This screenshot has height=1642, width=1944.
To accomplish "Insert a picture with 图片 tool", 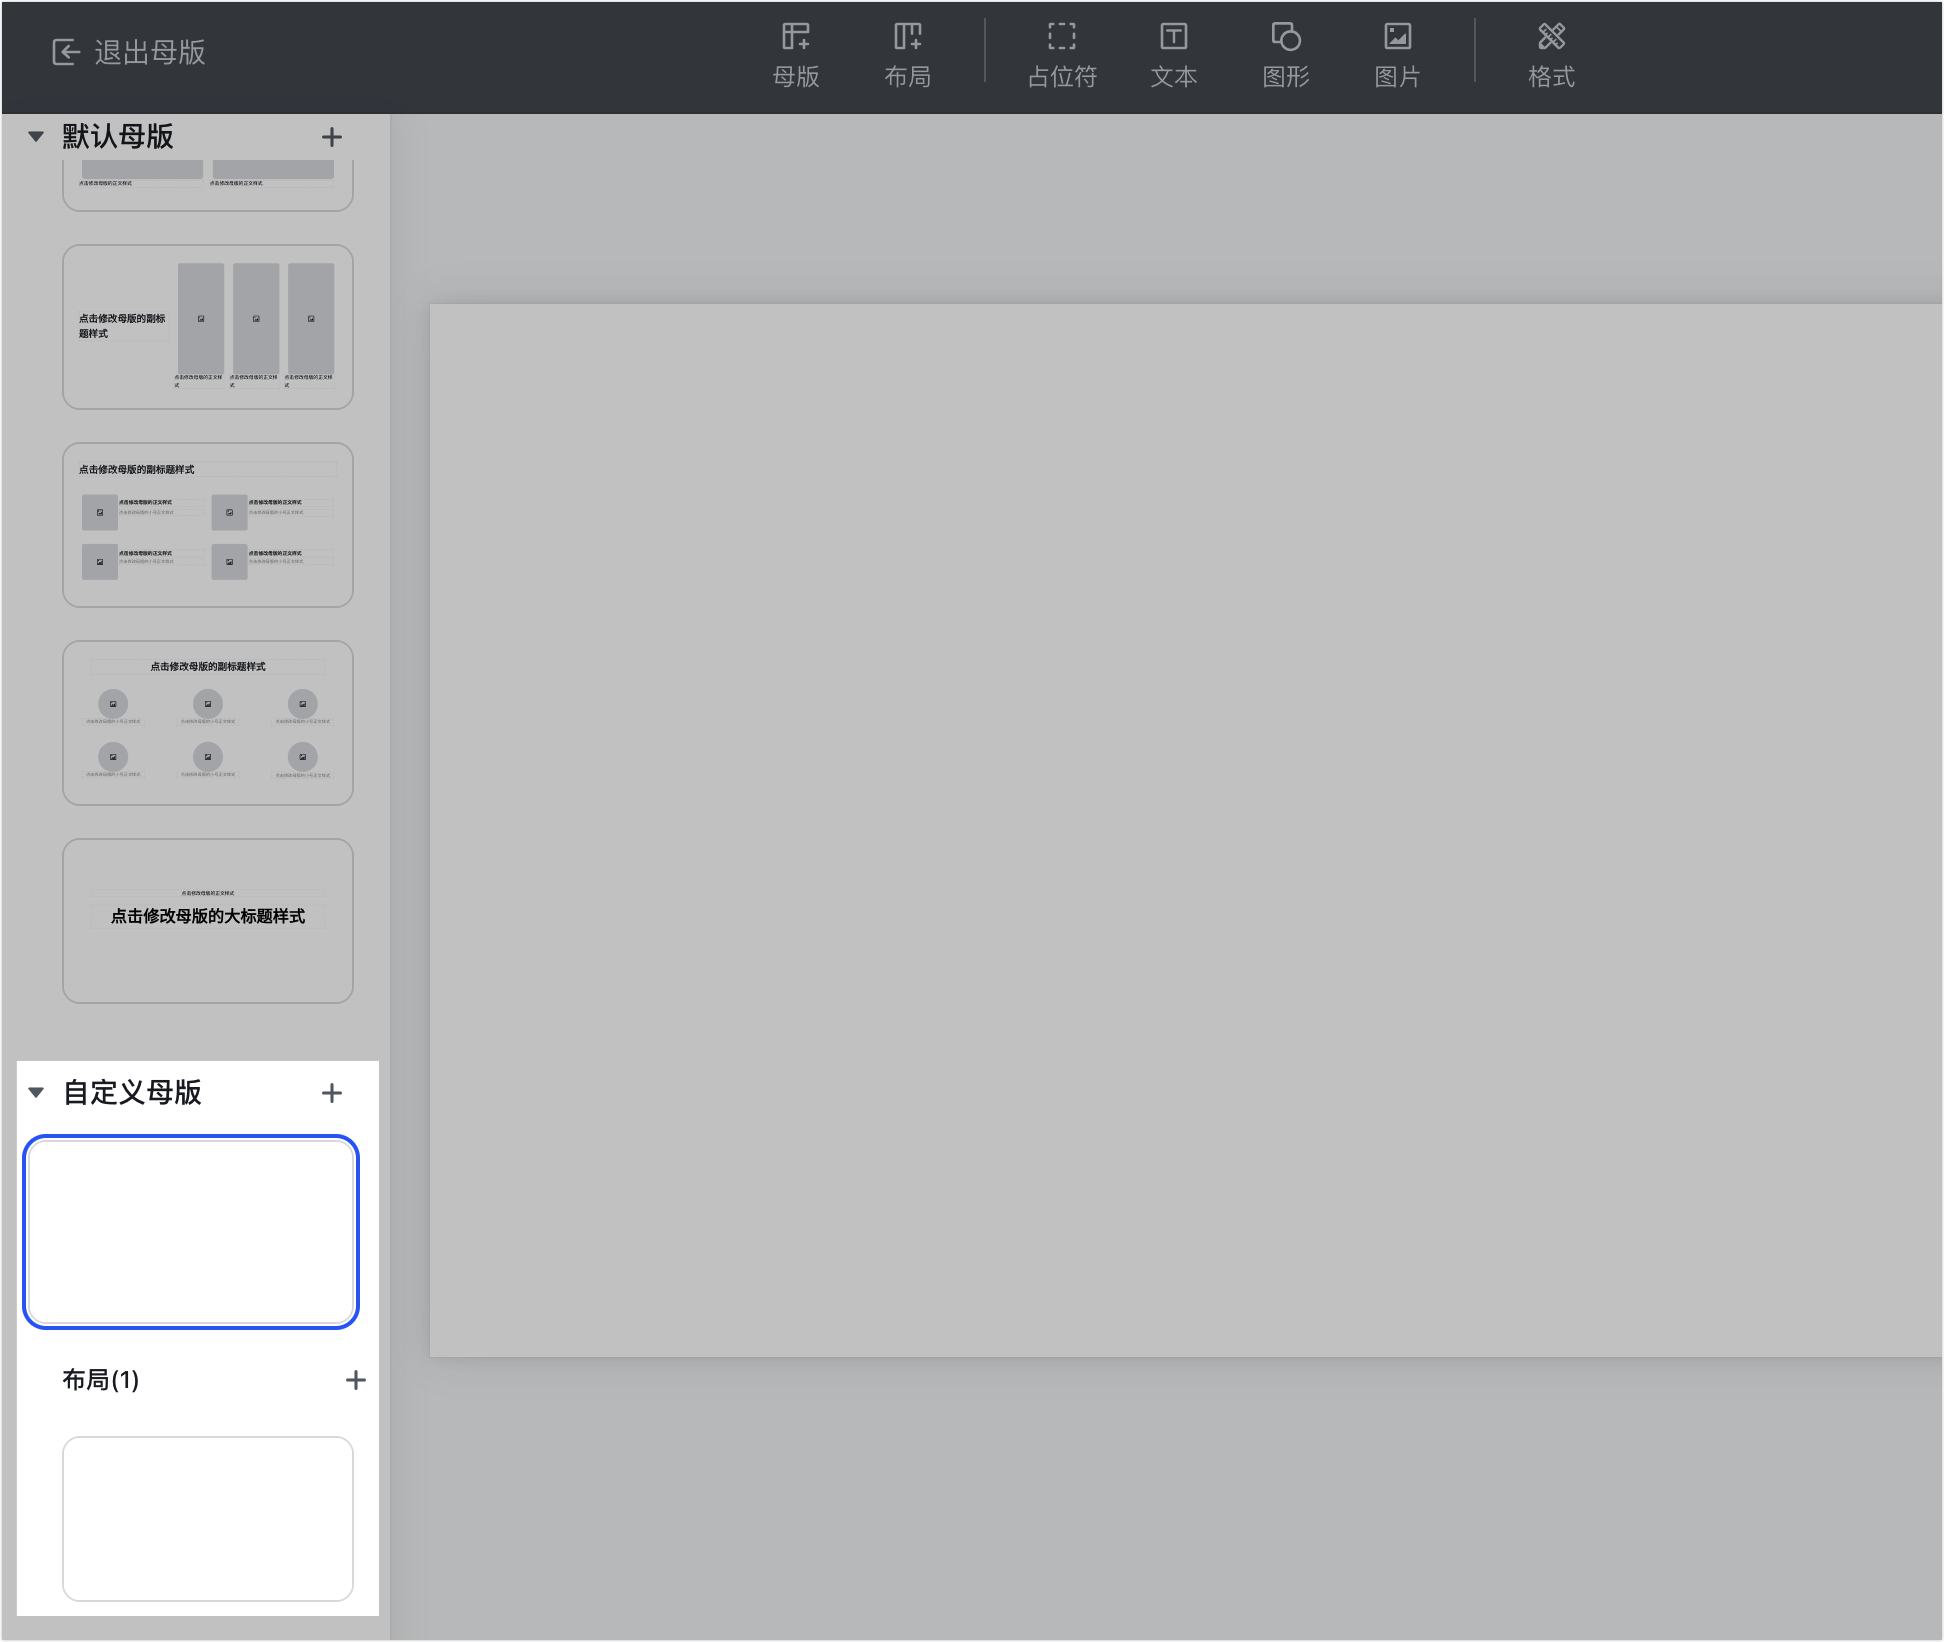I will (1398, 56).
